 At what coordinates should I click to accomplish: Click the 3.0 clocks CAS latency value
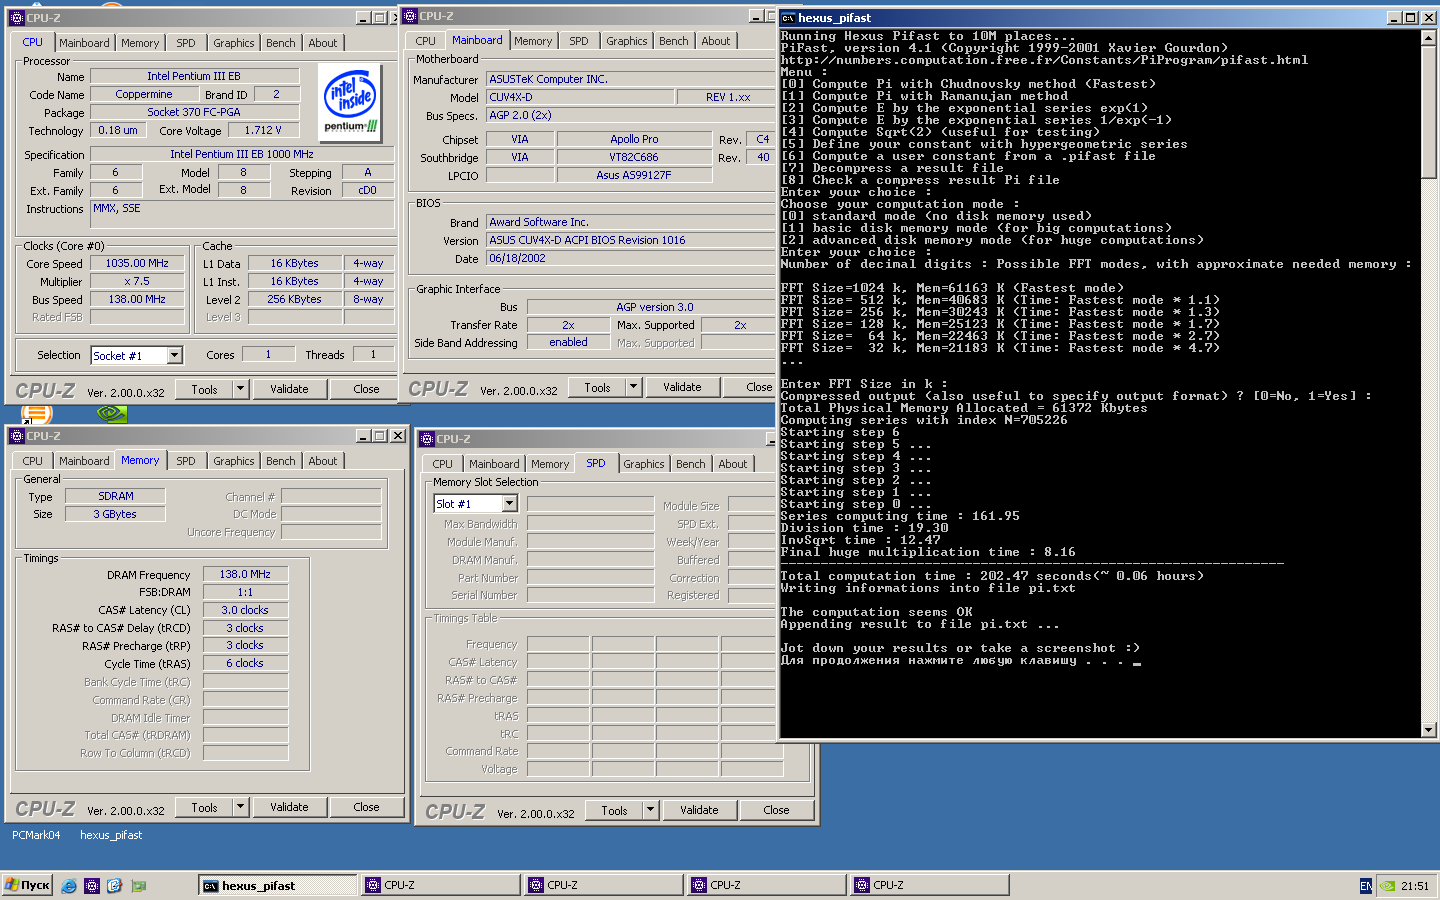[245, 610]
